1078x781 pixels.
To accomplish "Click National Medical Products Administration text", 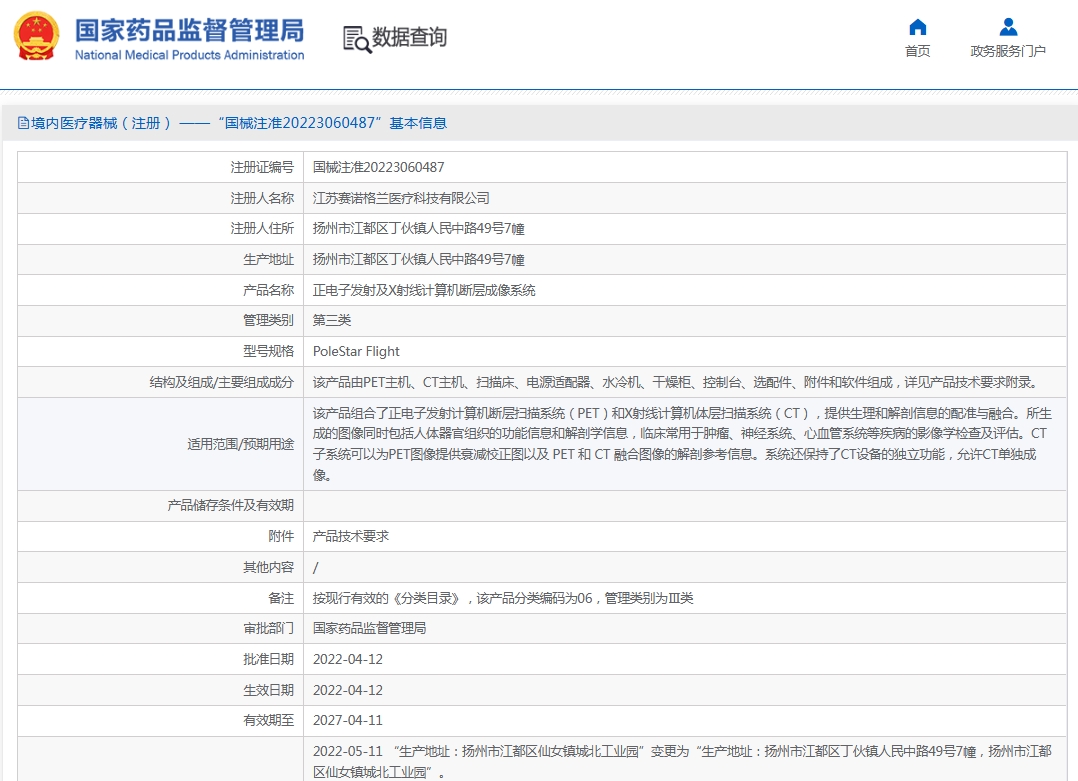I will tap(189, 55).
